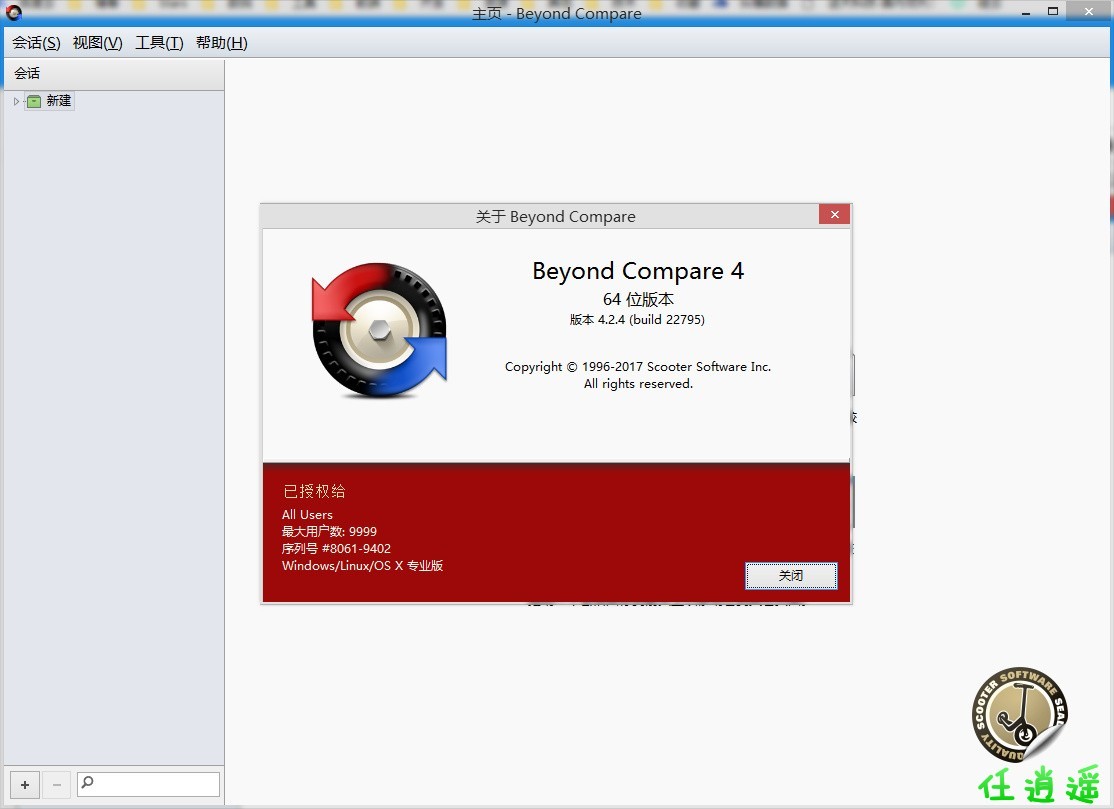Viewport: 1114px width, 809px height.
Task: Click the serial number text #8061-9402
Action: [356, 548]
